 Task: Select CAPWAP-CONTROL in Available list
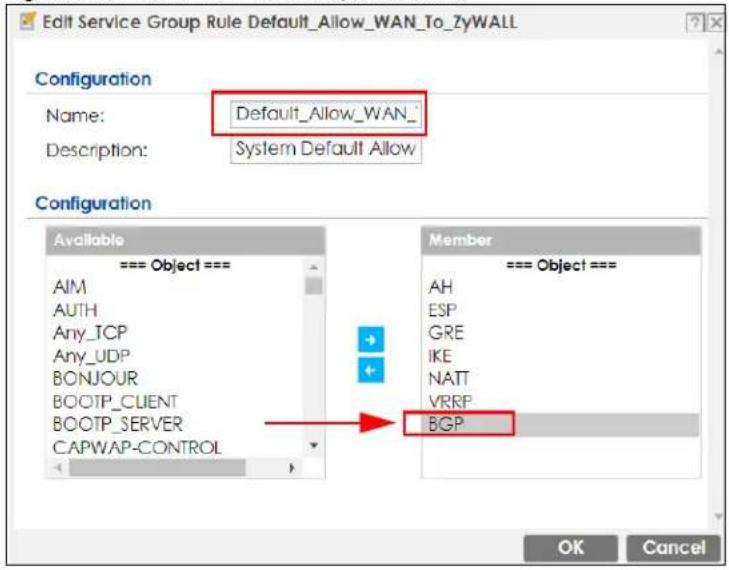[x=137, y=447]
